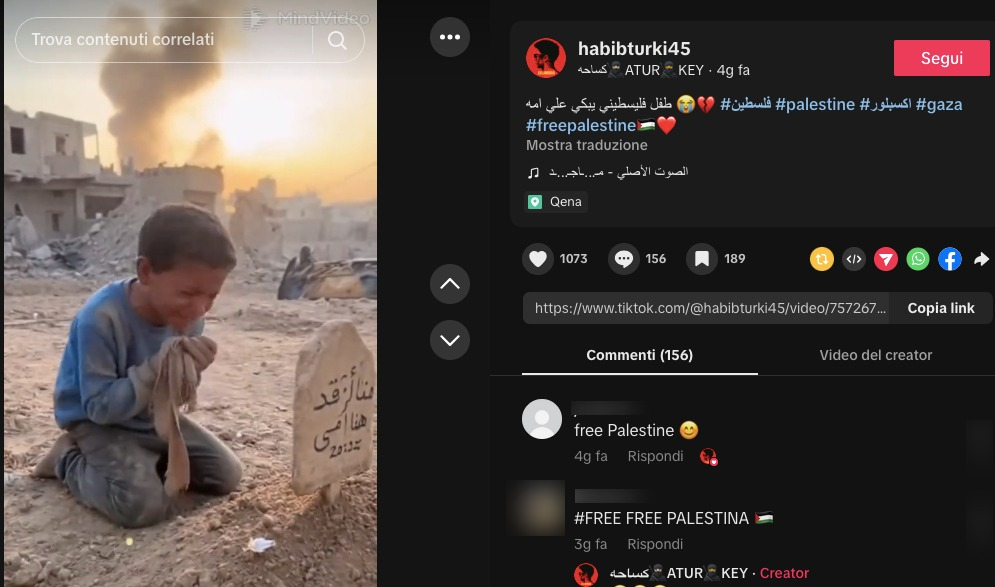This screenshot has height=587, width=995.
Task: Follow habibturki45 with Segui button
Action: coord(942,58)
